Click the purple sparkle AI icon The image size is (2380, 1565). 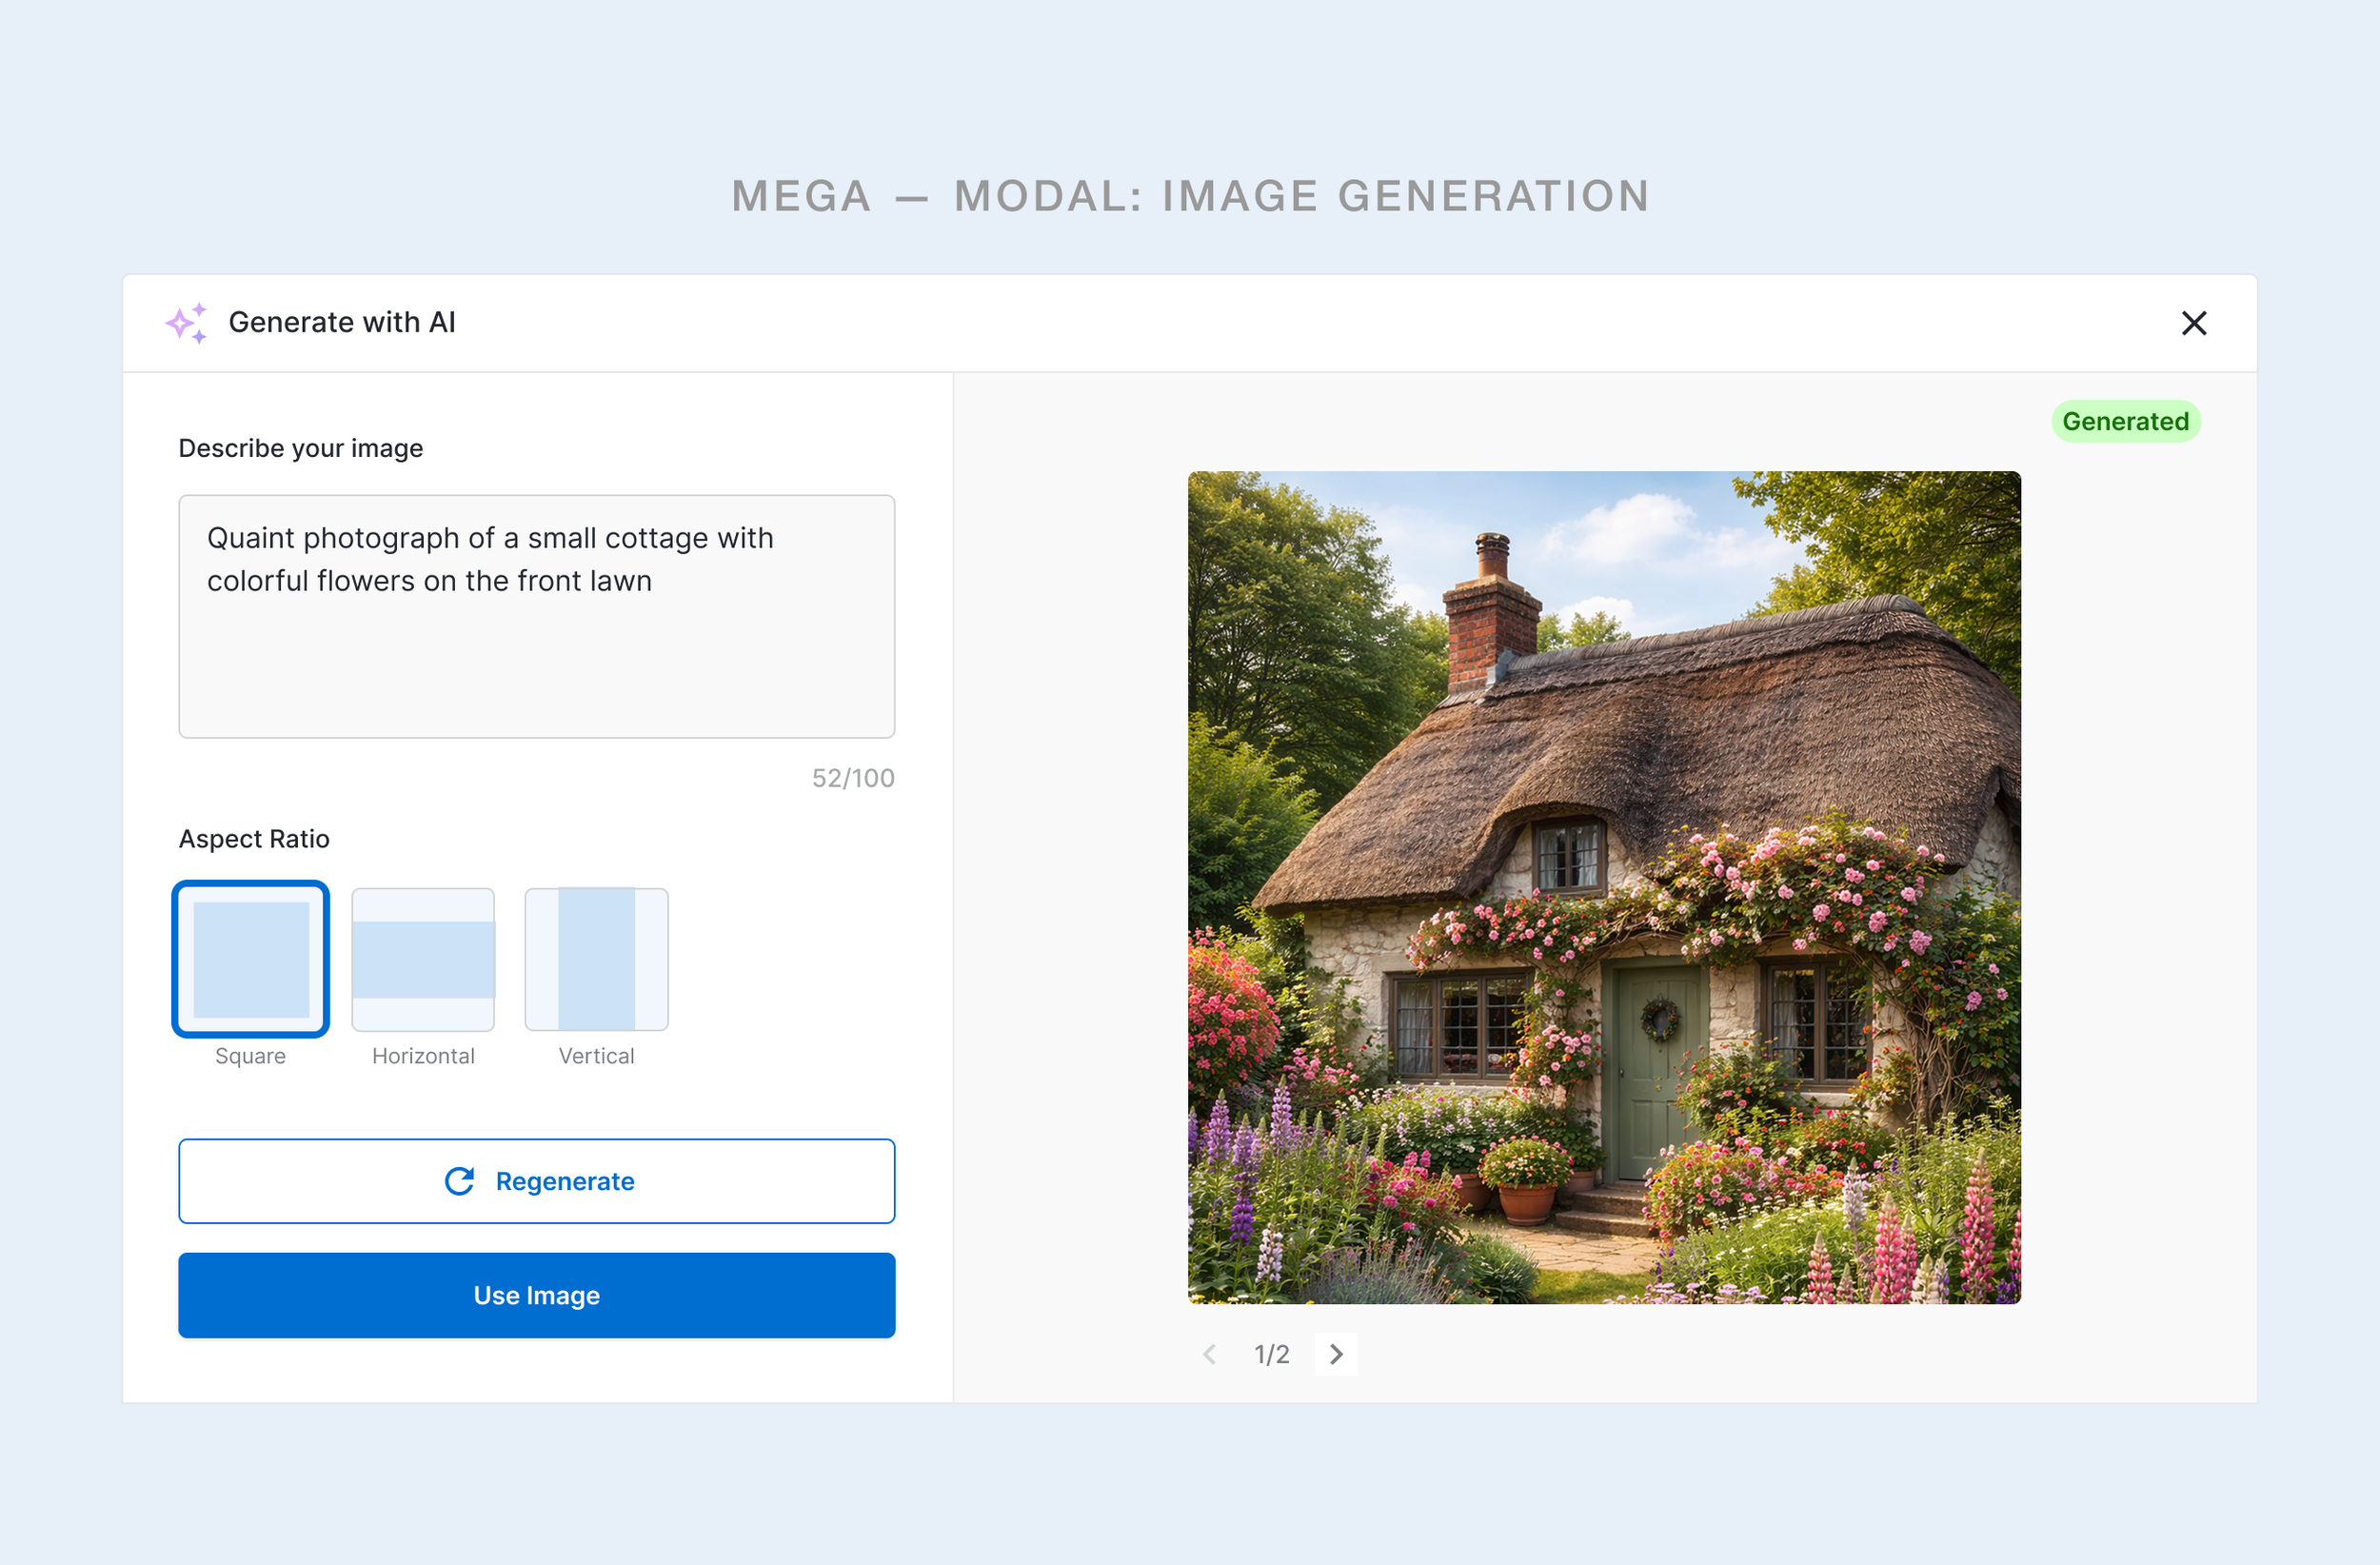[187, 323]
